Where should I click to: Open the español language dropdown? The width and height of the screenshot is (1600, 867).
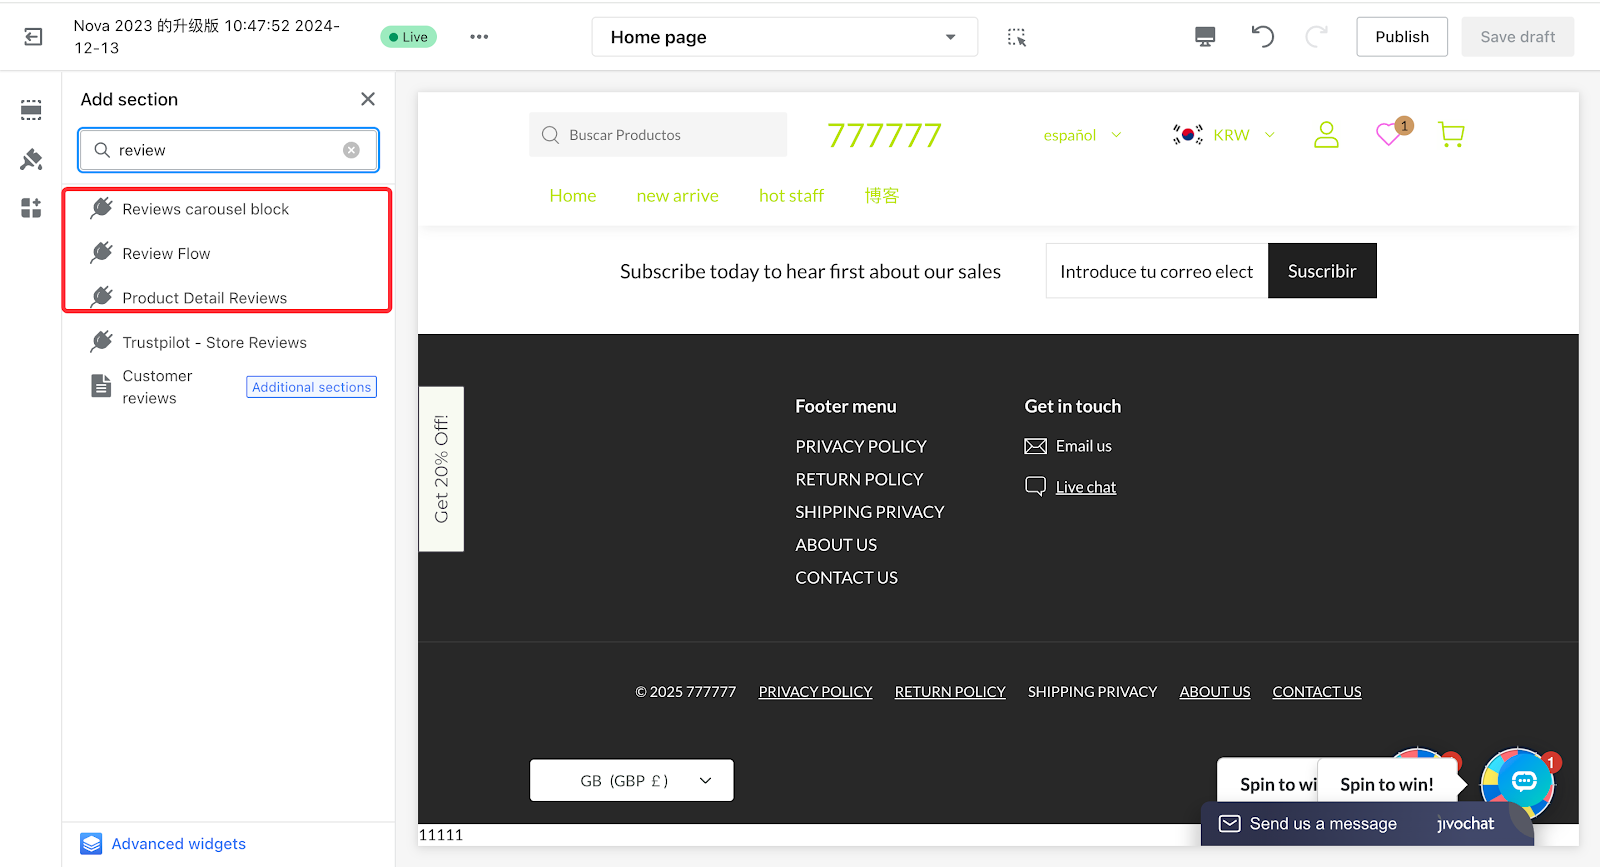(1082, 135)
